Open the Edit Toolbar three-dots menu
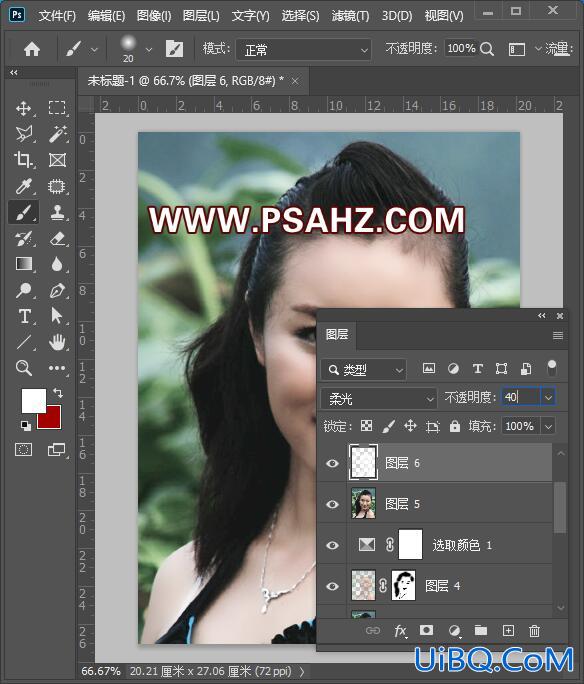This screenshot has height=684, width=584. (x=57, y=368)
